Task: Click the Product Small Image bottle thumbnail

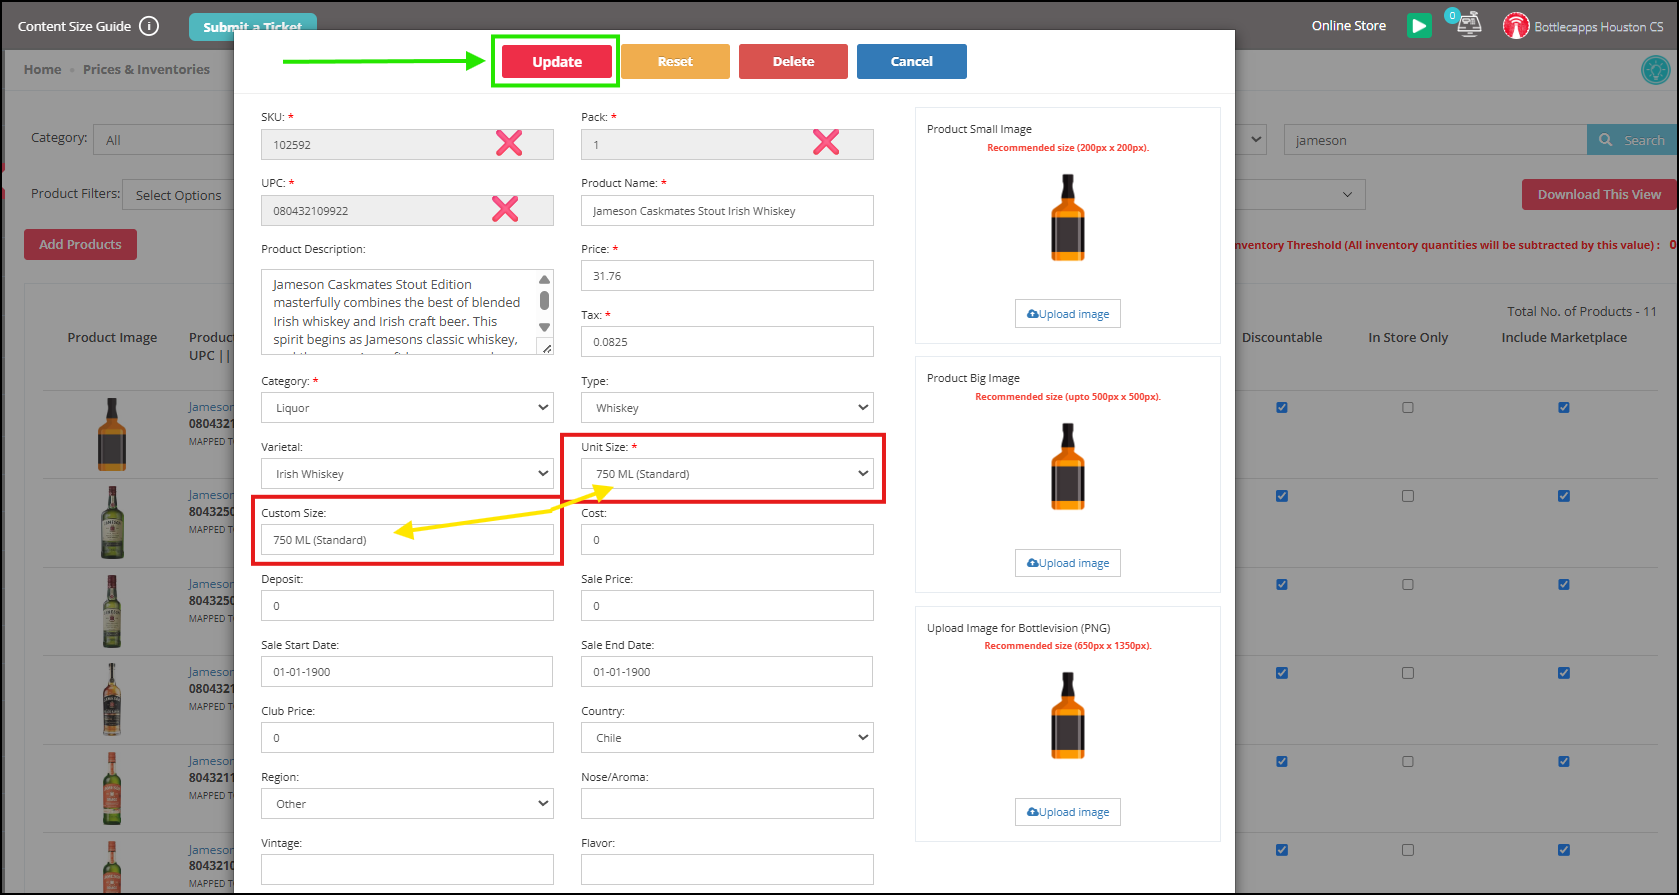Action: click(x=1068, y=217)
